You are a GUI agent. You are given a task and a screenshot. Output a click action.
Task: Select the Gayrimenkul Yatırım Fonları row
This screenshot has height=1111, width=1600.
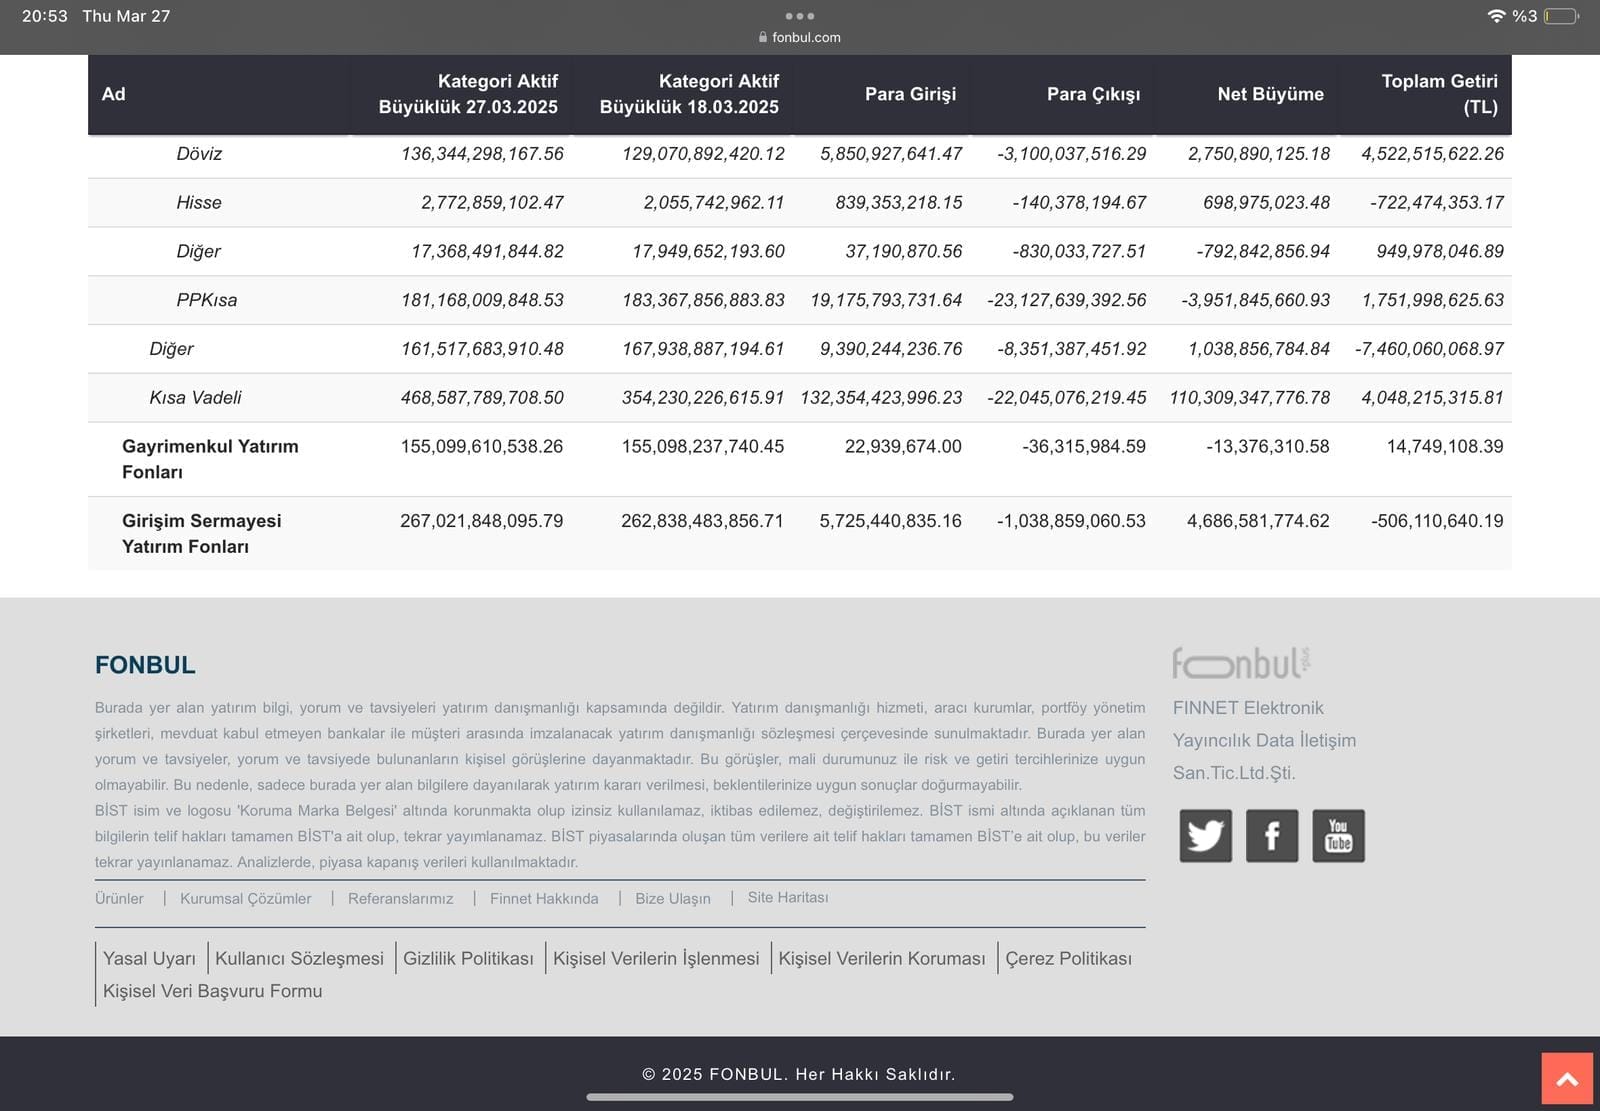click(x=210, y=459)
